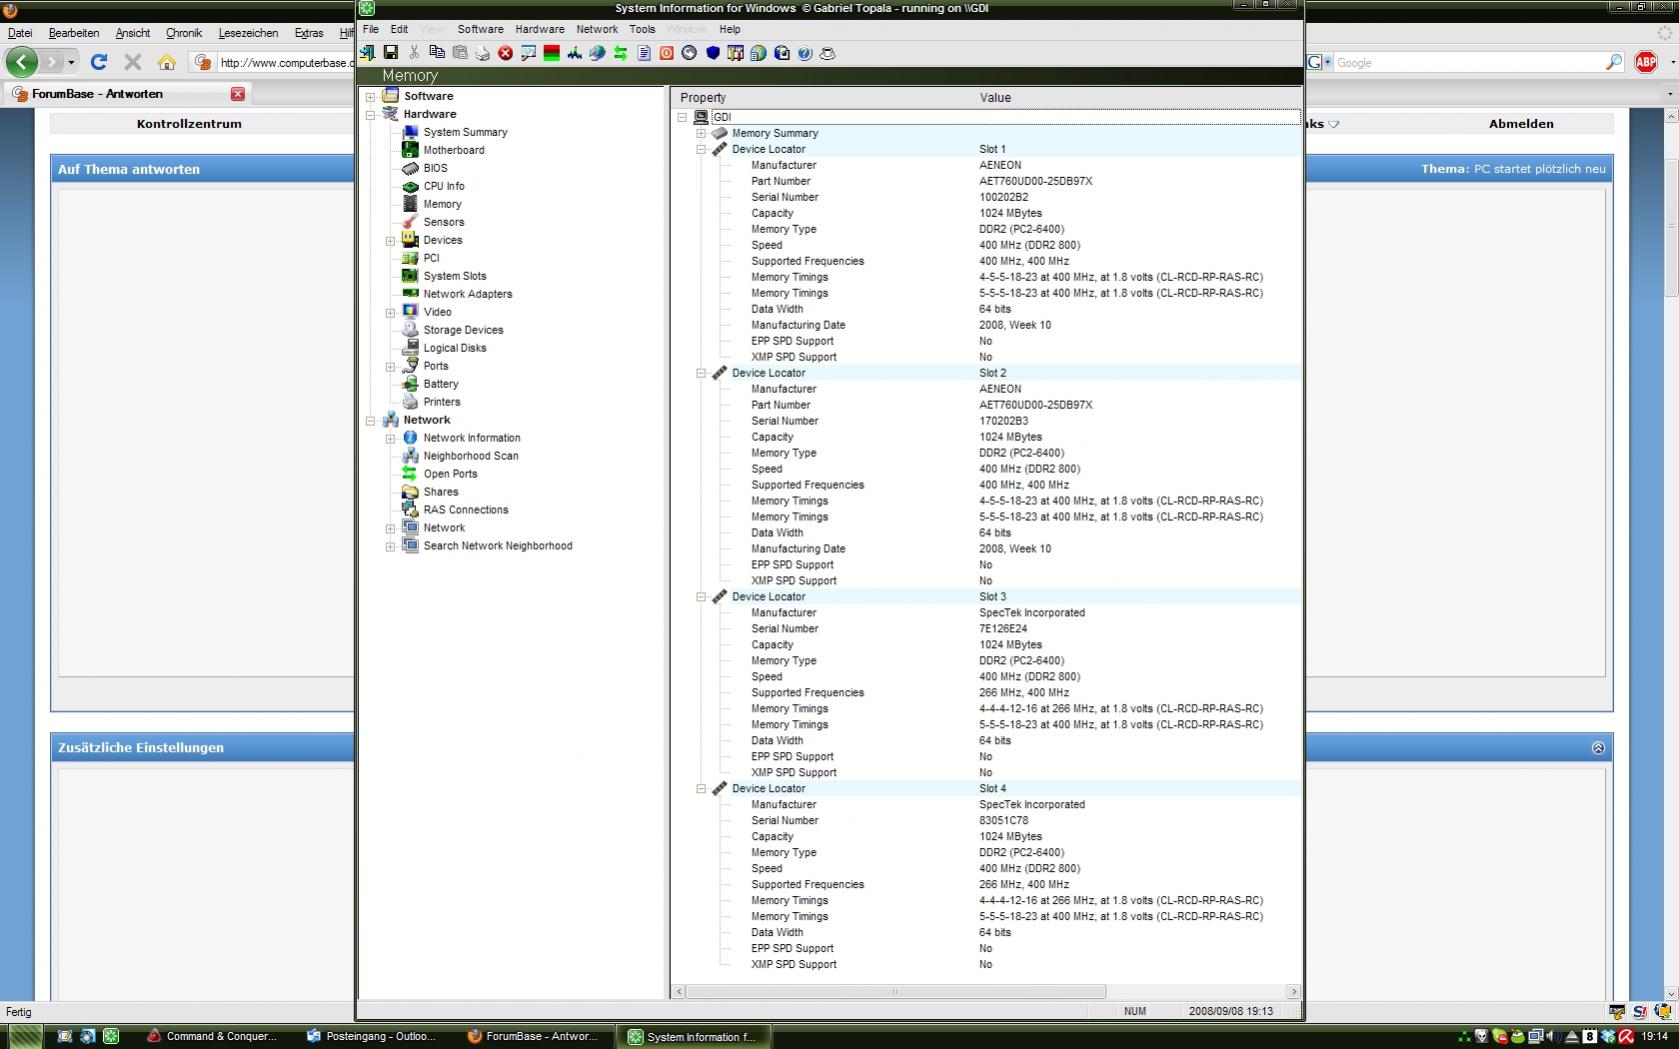Open the Tools menu
1679x1049 pixels.
click(x=642, y=29)
